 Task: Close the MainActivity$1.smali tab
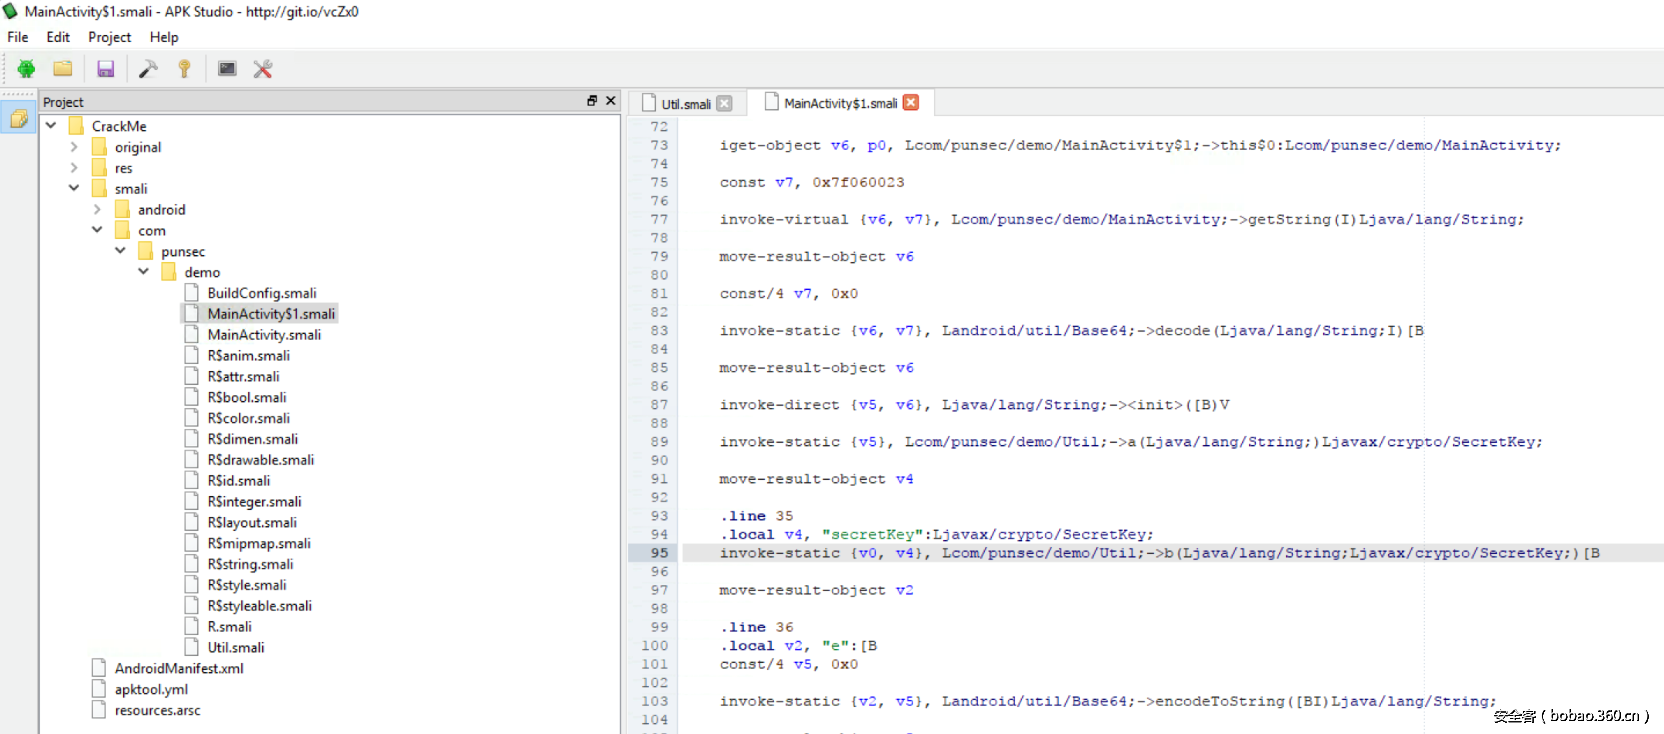[x=911, y=102]
